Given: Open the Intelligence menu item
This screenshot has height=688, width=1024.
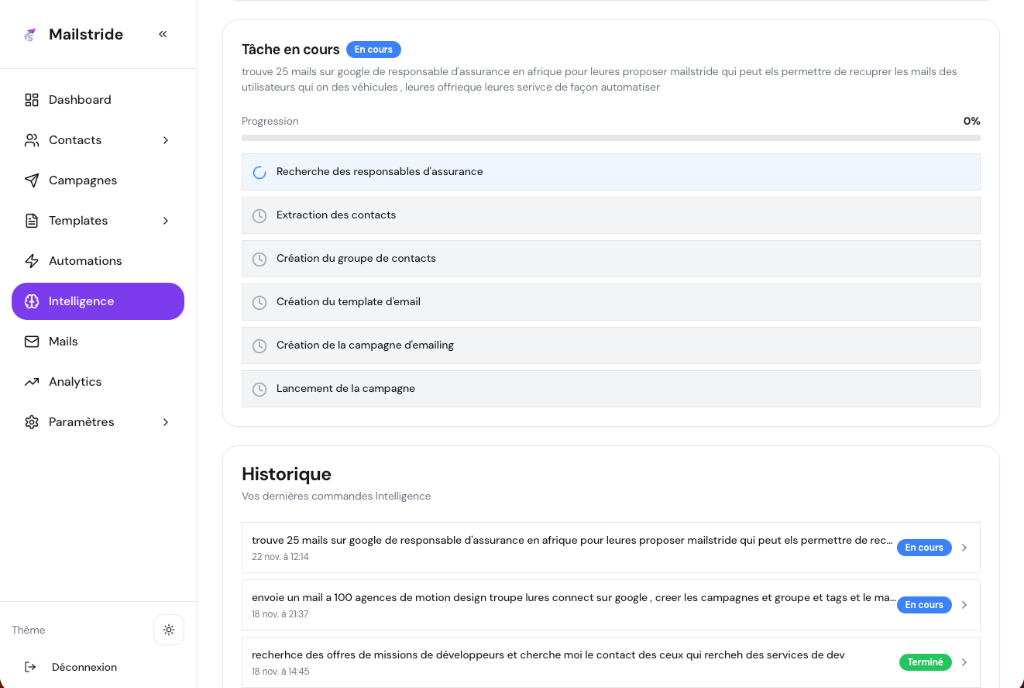Looking at the screenshot, I should tap(98, 301).
